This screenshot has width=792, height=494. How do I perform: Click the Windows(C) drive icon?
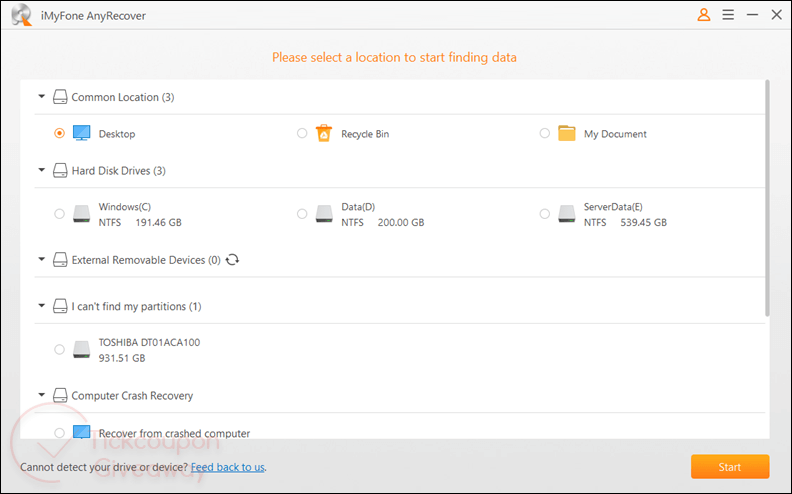point(81,214)
